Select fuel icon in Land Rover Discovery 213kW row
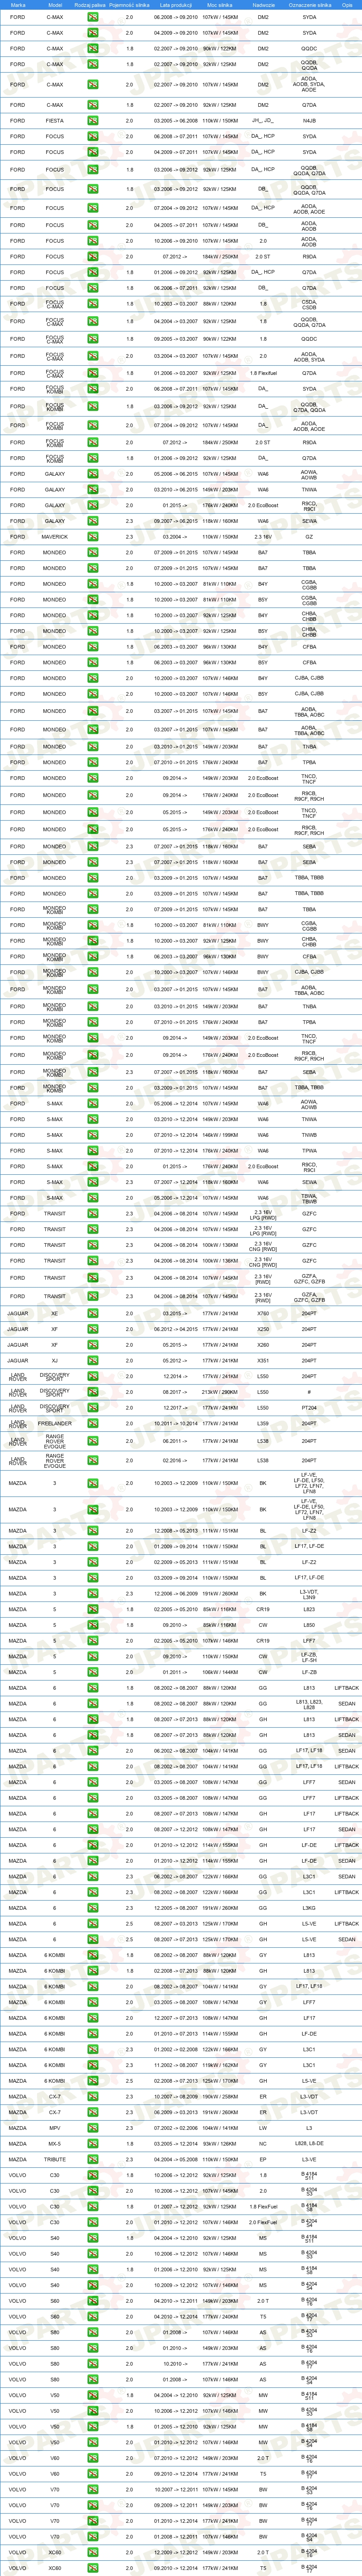The width and height of the screenshot is (362, 2576). pyautogui.click(x=92, y=1392)
